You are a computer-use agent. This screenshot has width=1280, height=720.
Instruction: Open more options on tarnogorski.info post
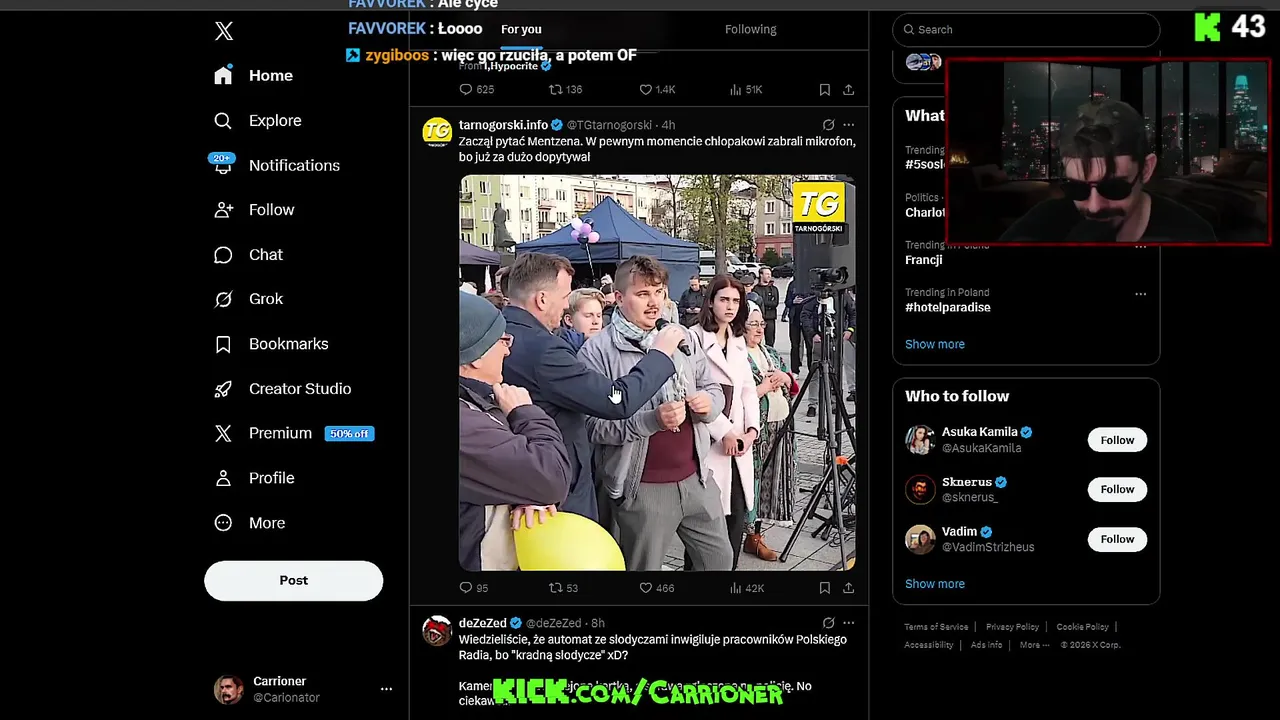click(x=848, y=125)
